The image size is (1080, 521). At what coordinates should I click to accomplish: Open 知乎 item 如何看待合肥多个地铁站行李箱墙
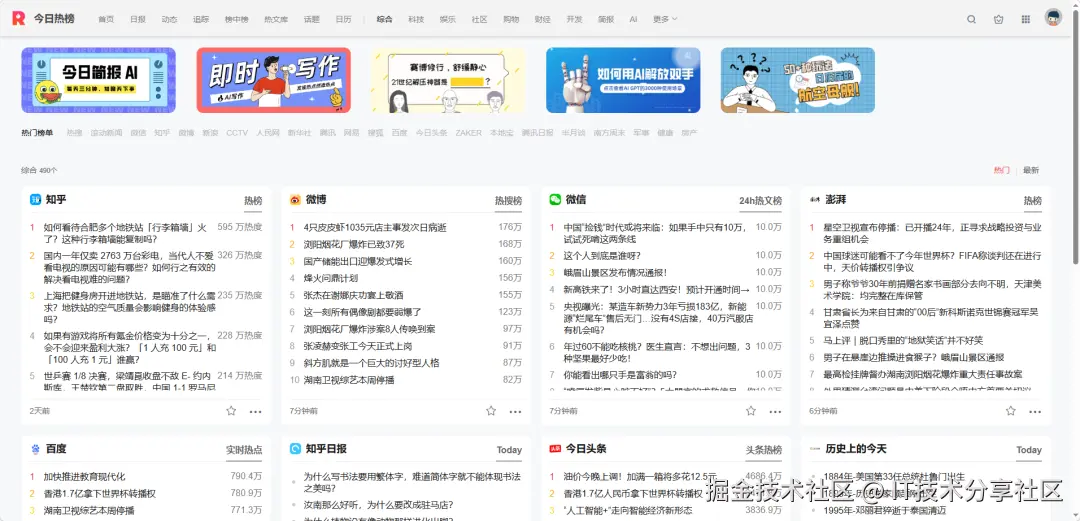click(x=125, y=233)
